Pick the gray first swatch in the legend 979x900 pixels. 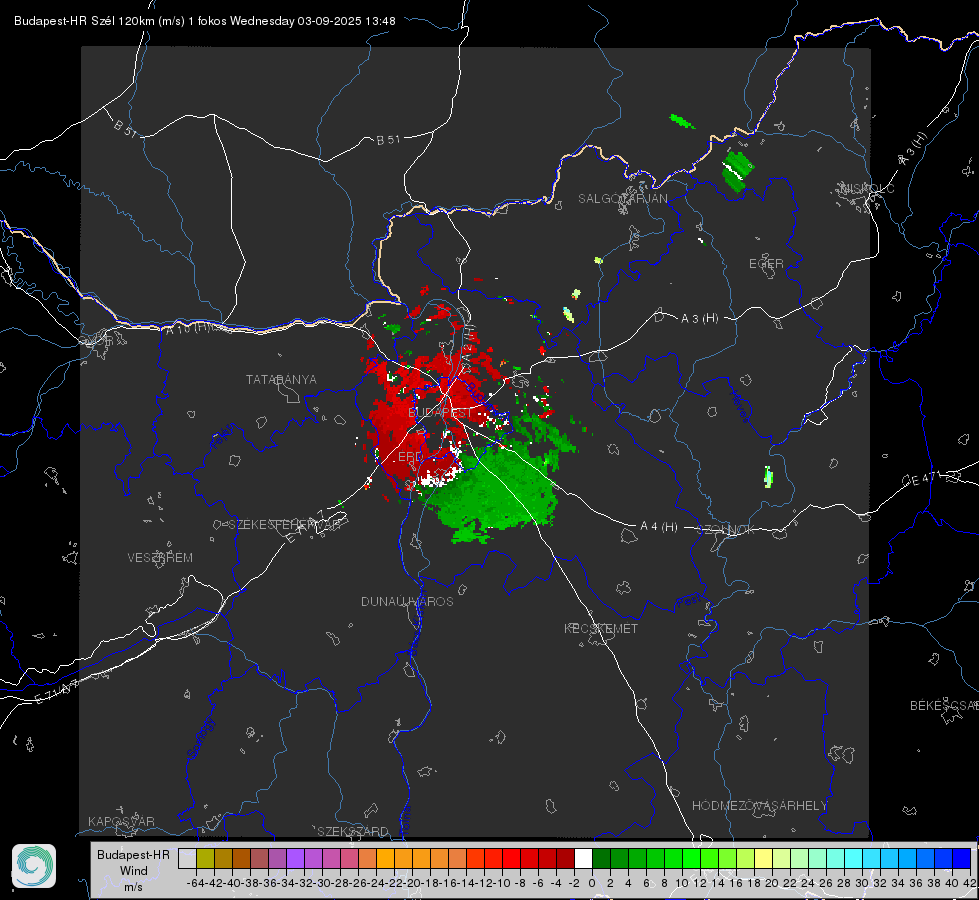coord(187,858)
